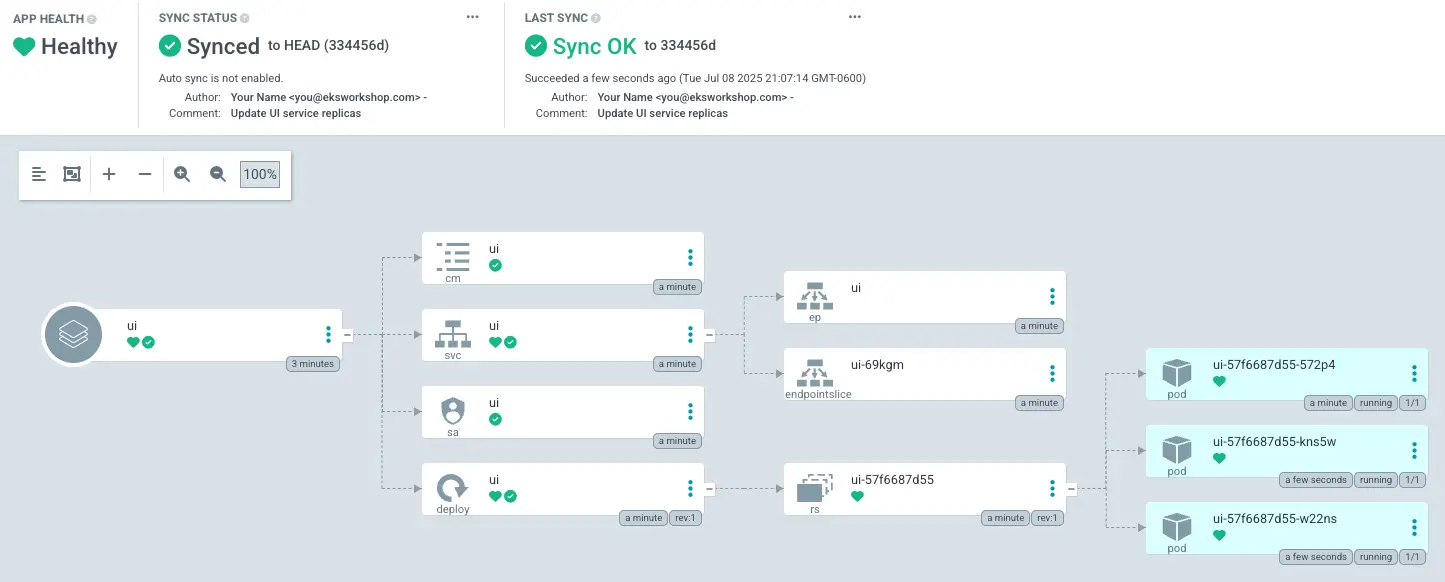Screen dimensions: 1445x582
Task: Click the tree layout icon in the toolbar
Action: pos(39,173)
